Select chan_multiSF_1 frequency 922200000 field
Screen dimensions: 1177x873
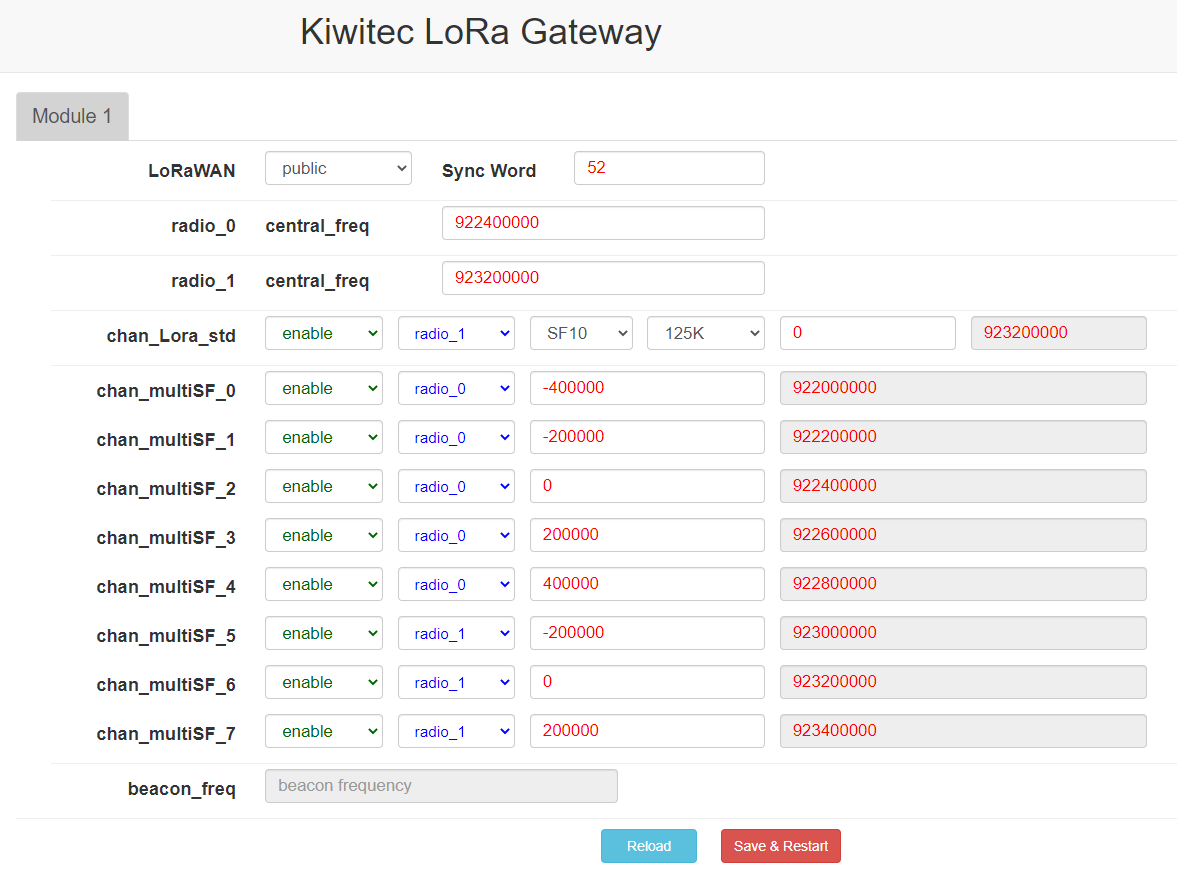963,437
